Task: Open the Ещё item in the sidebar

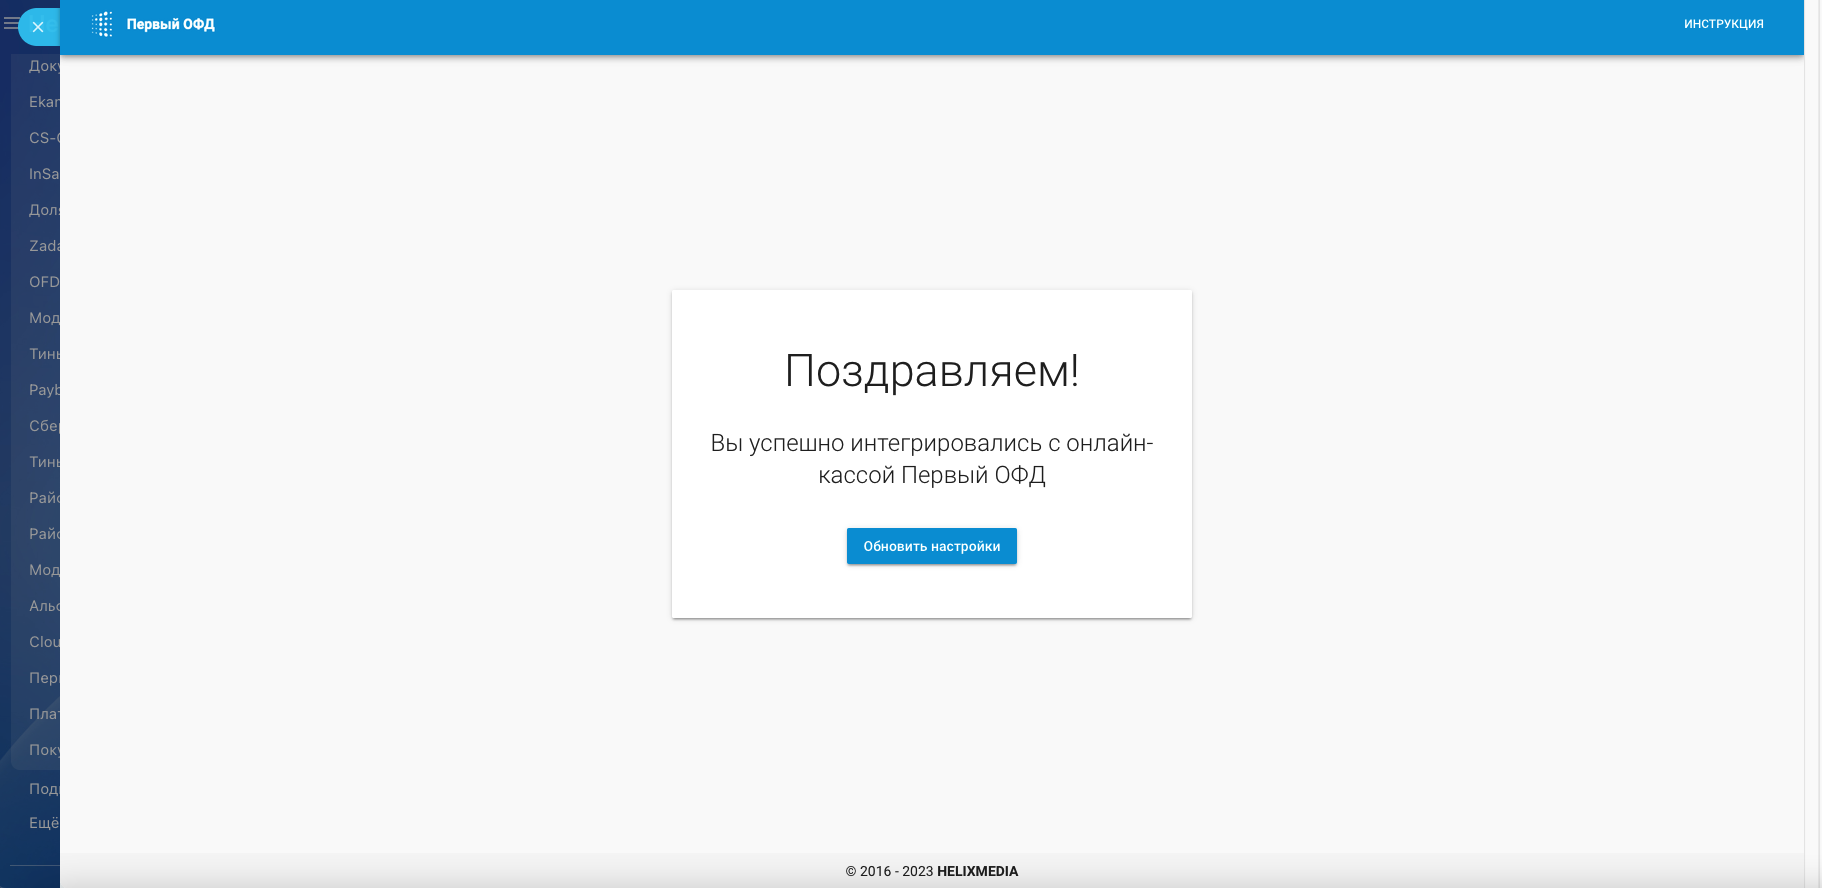Action: 44,823
